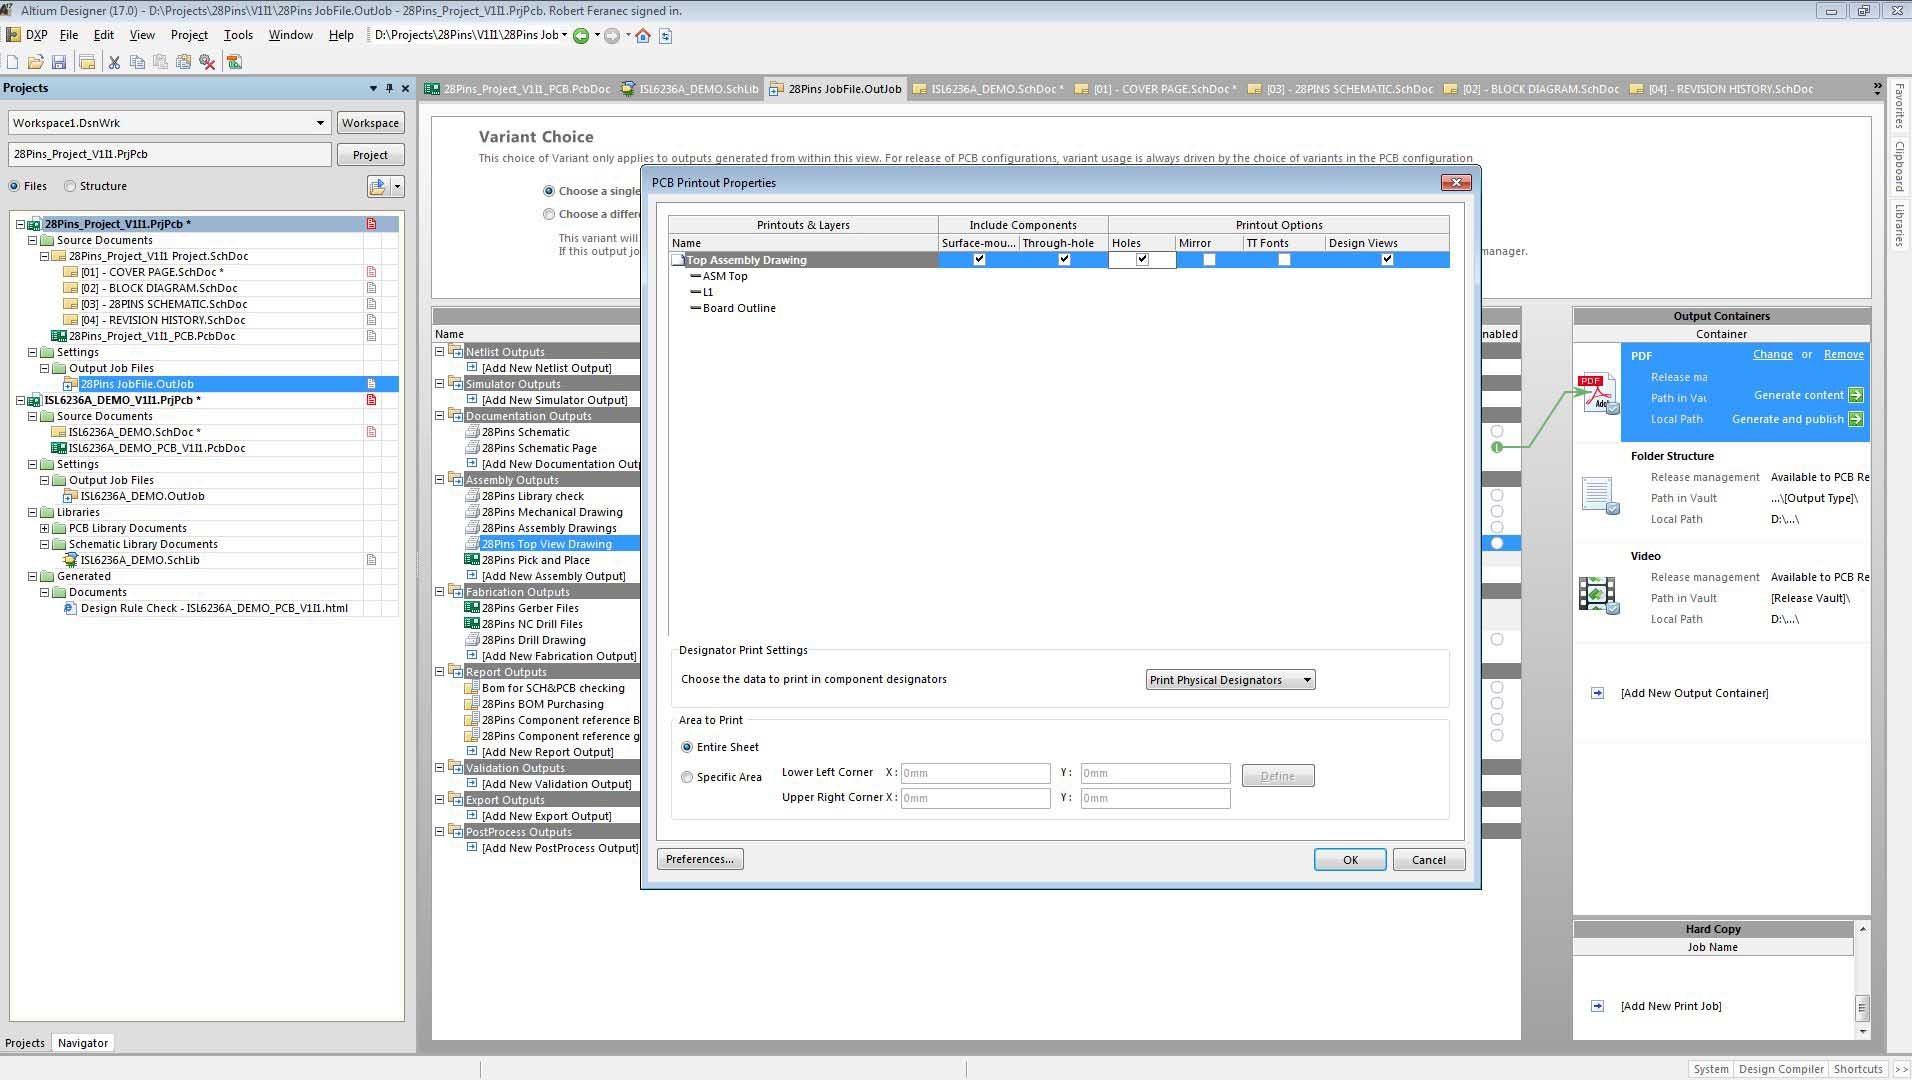The image size is (1912, 1080).
Task: Click the PDF output container icon
Action: click(1596, 392)
